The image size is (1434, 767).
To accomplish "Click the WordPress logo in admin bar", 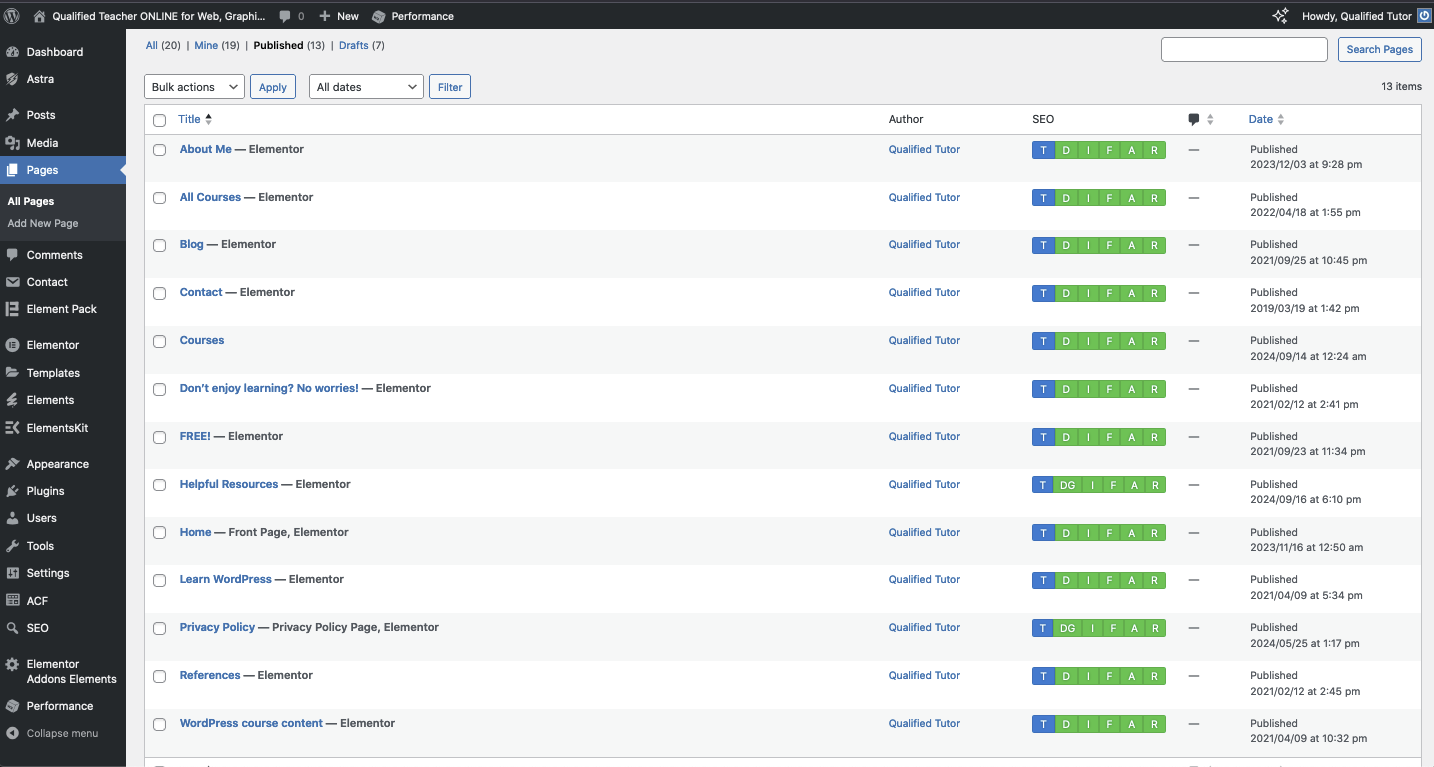I will [x=12, y=16].
